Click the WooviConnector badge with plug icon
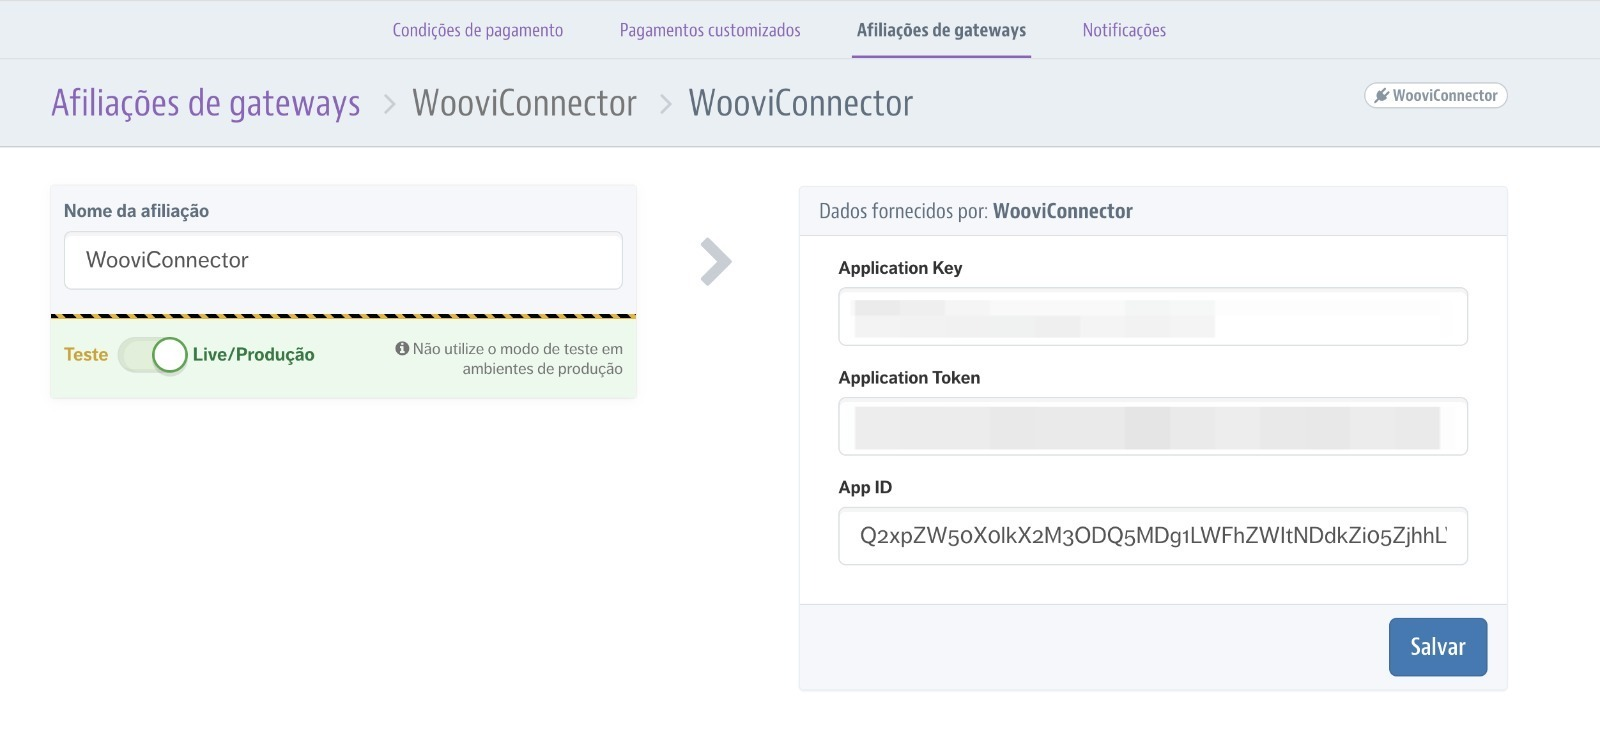1600x739 pixels. pyautogui.click(x=1435, y=96)
